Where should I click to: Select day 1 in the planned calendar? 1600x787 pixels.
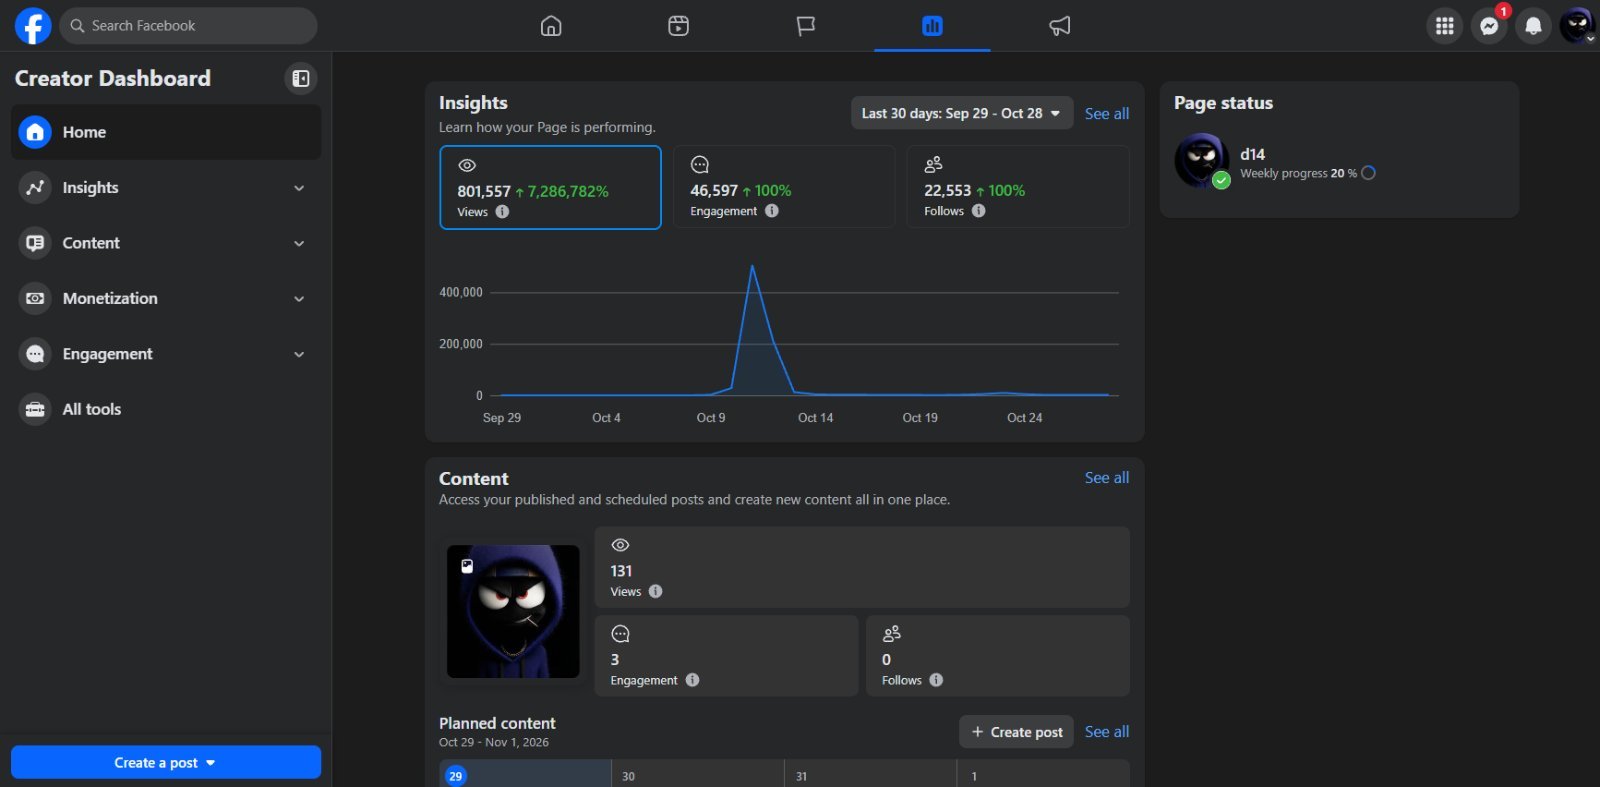[x=1044, y=773]
